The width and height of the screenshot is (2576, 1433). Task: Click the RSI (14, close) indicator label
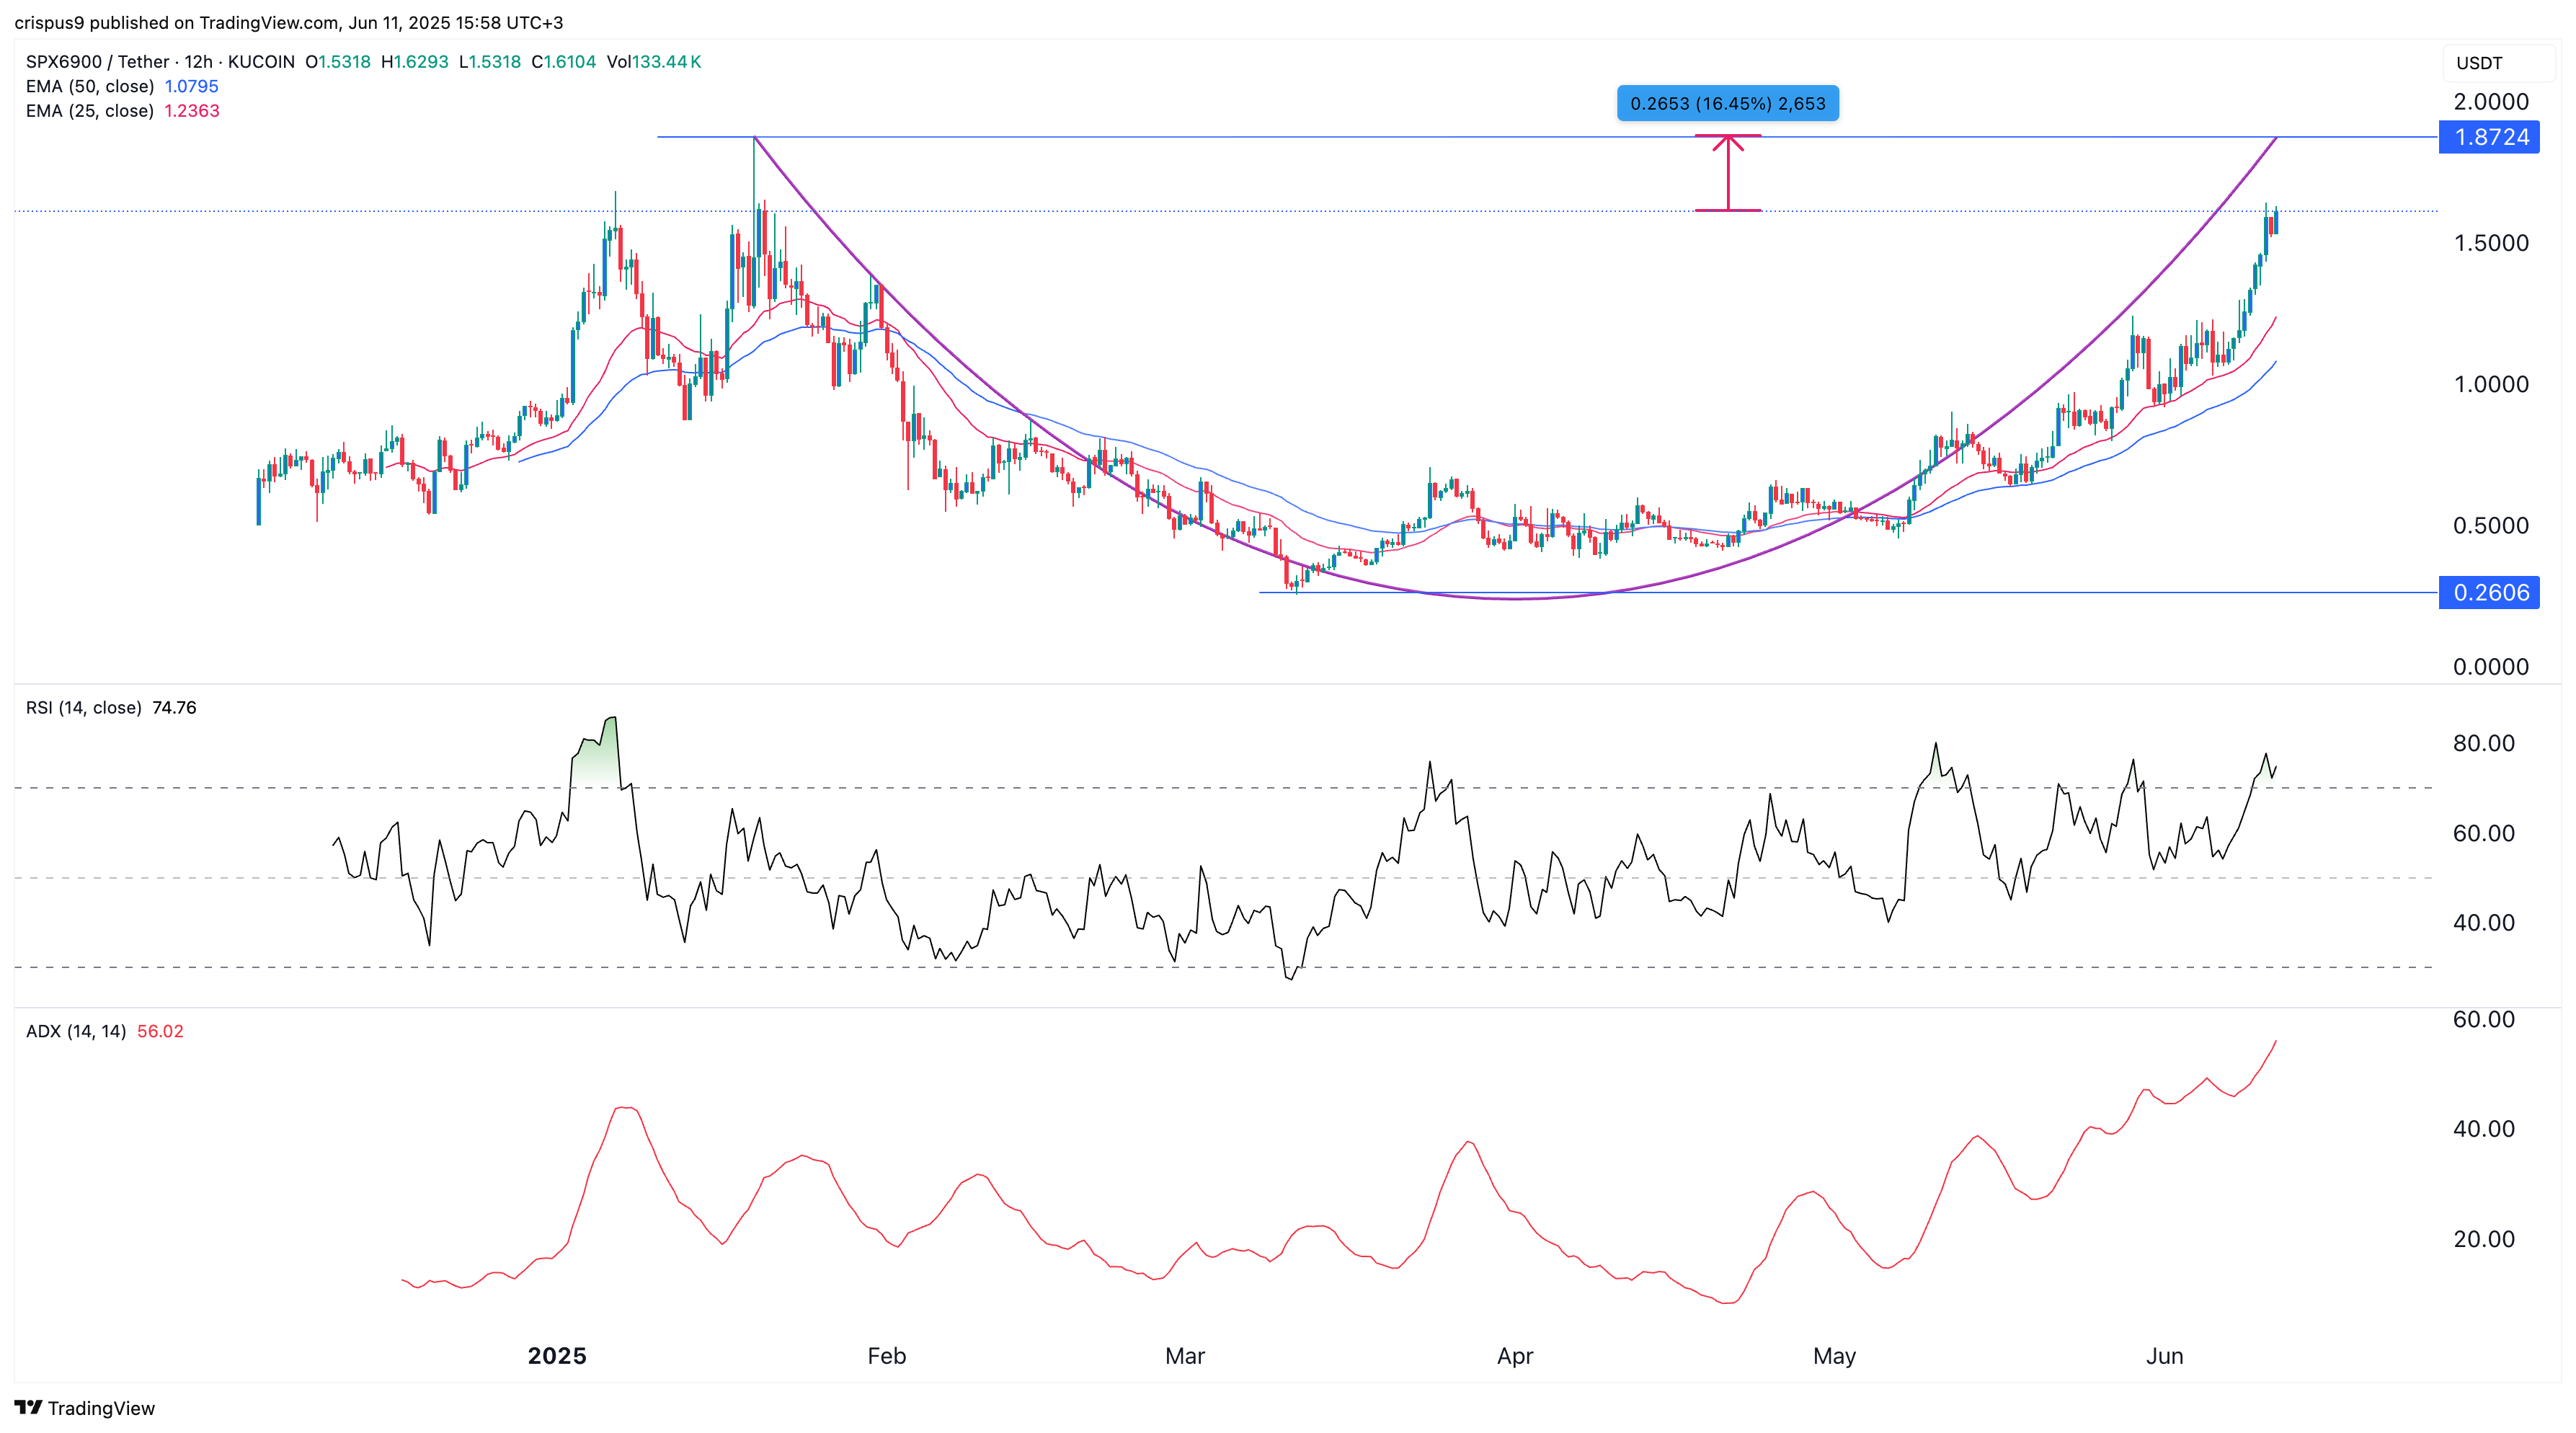83,708
